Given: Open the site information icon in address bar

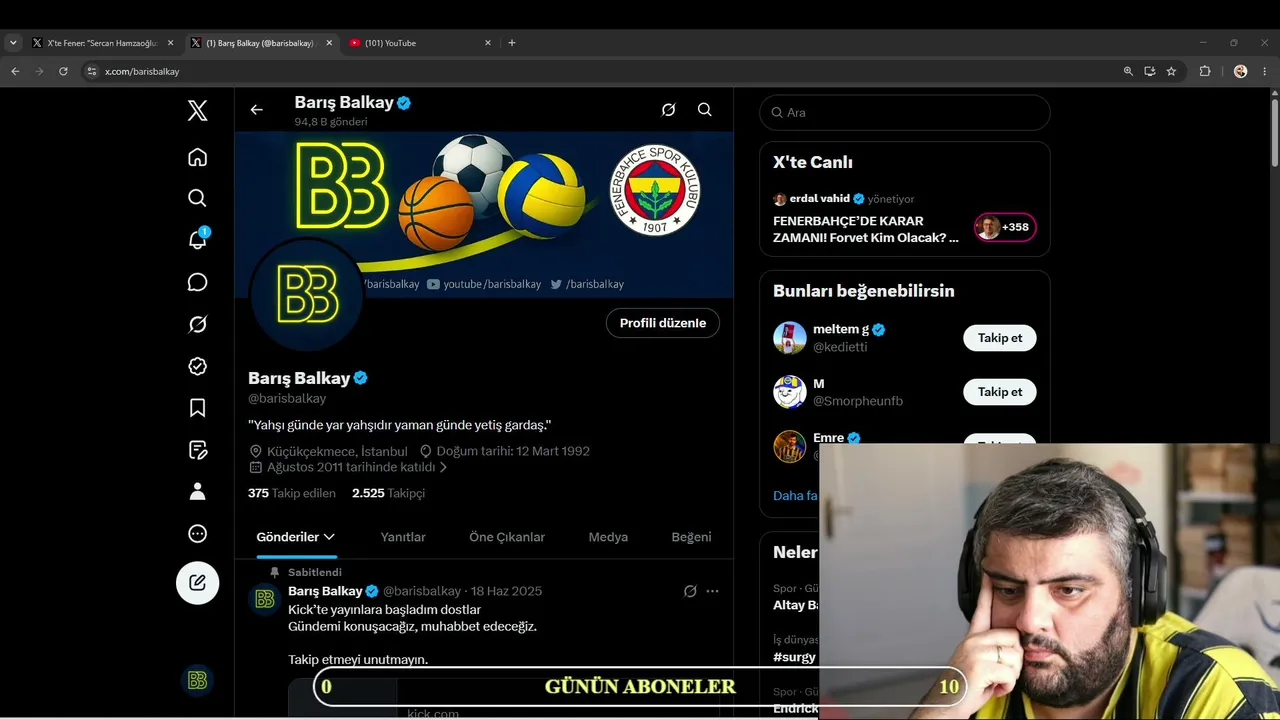Looking at the screenshot, I should 92,71.
